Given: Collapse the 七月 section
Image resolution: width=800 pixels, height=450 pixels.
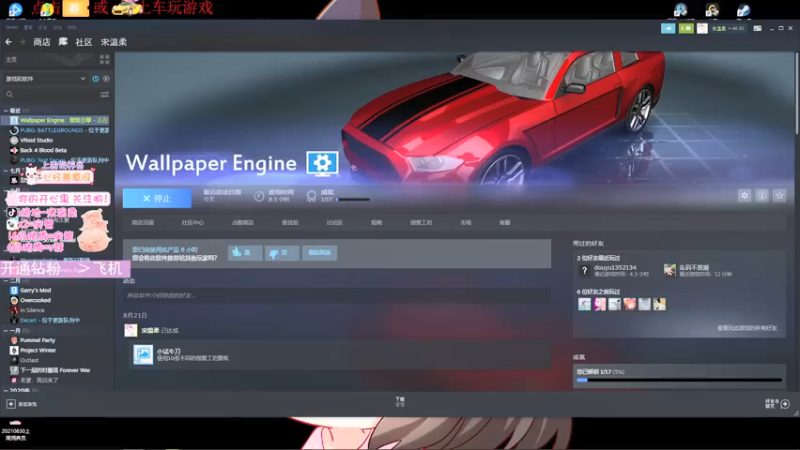Looking at the screenshot, I should pyautogui.click(x=6, y=171).
